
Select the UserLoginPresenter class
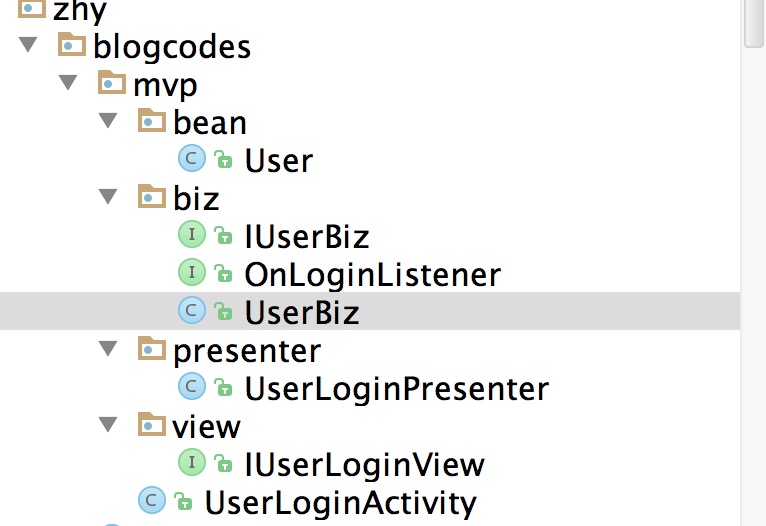click(397, 389)
